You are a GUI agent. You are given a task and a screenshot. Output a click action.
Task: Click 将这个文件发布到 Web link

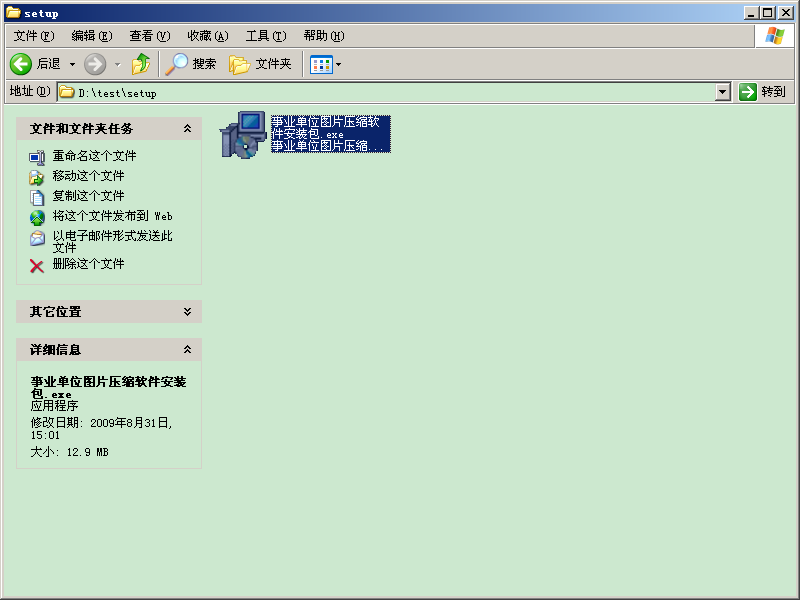(112, 216)
